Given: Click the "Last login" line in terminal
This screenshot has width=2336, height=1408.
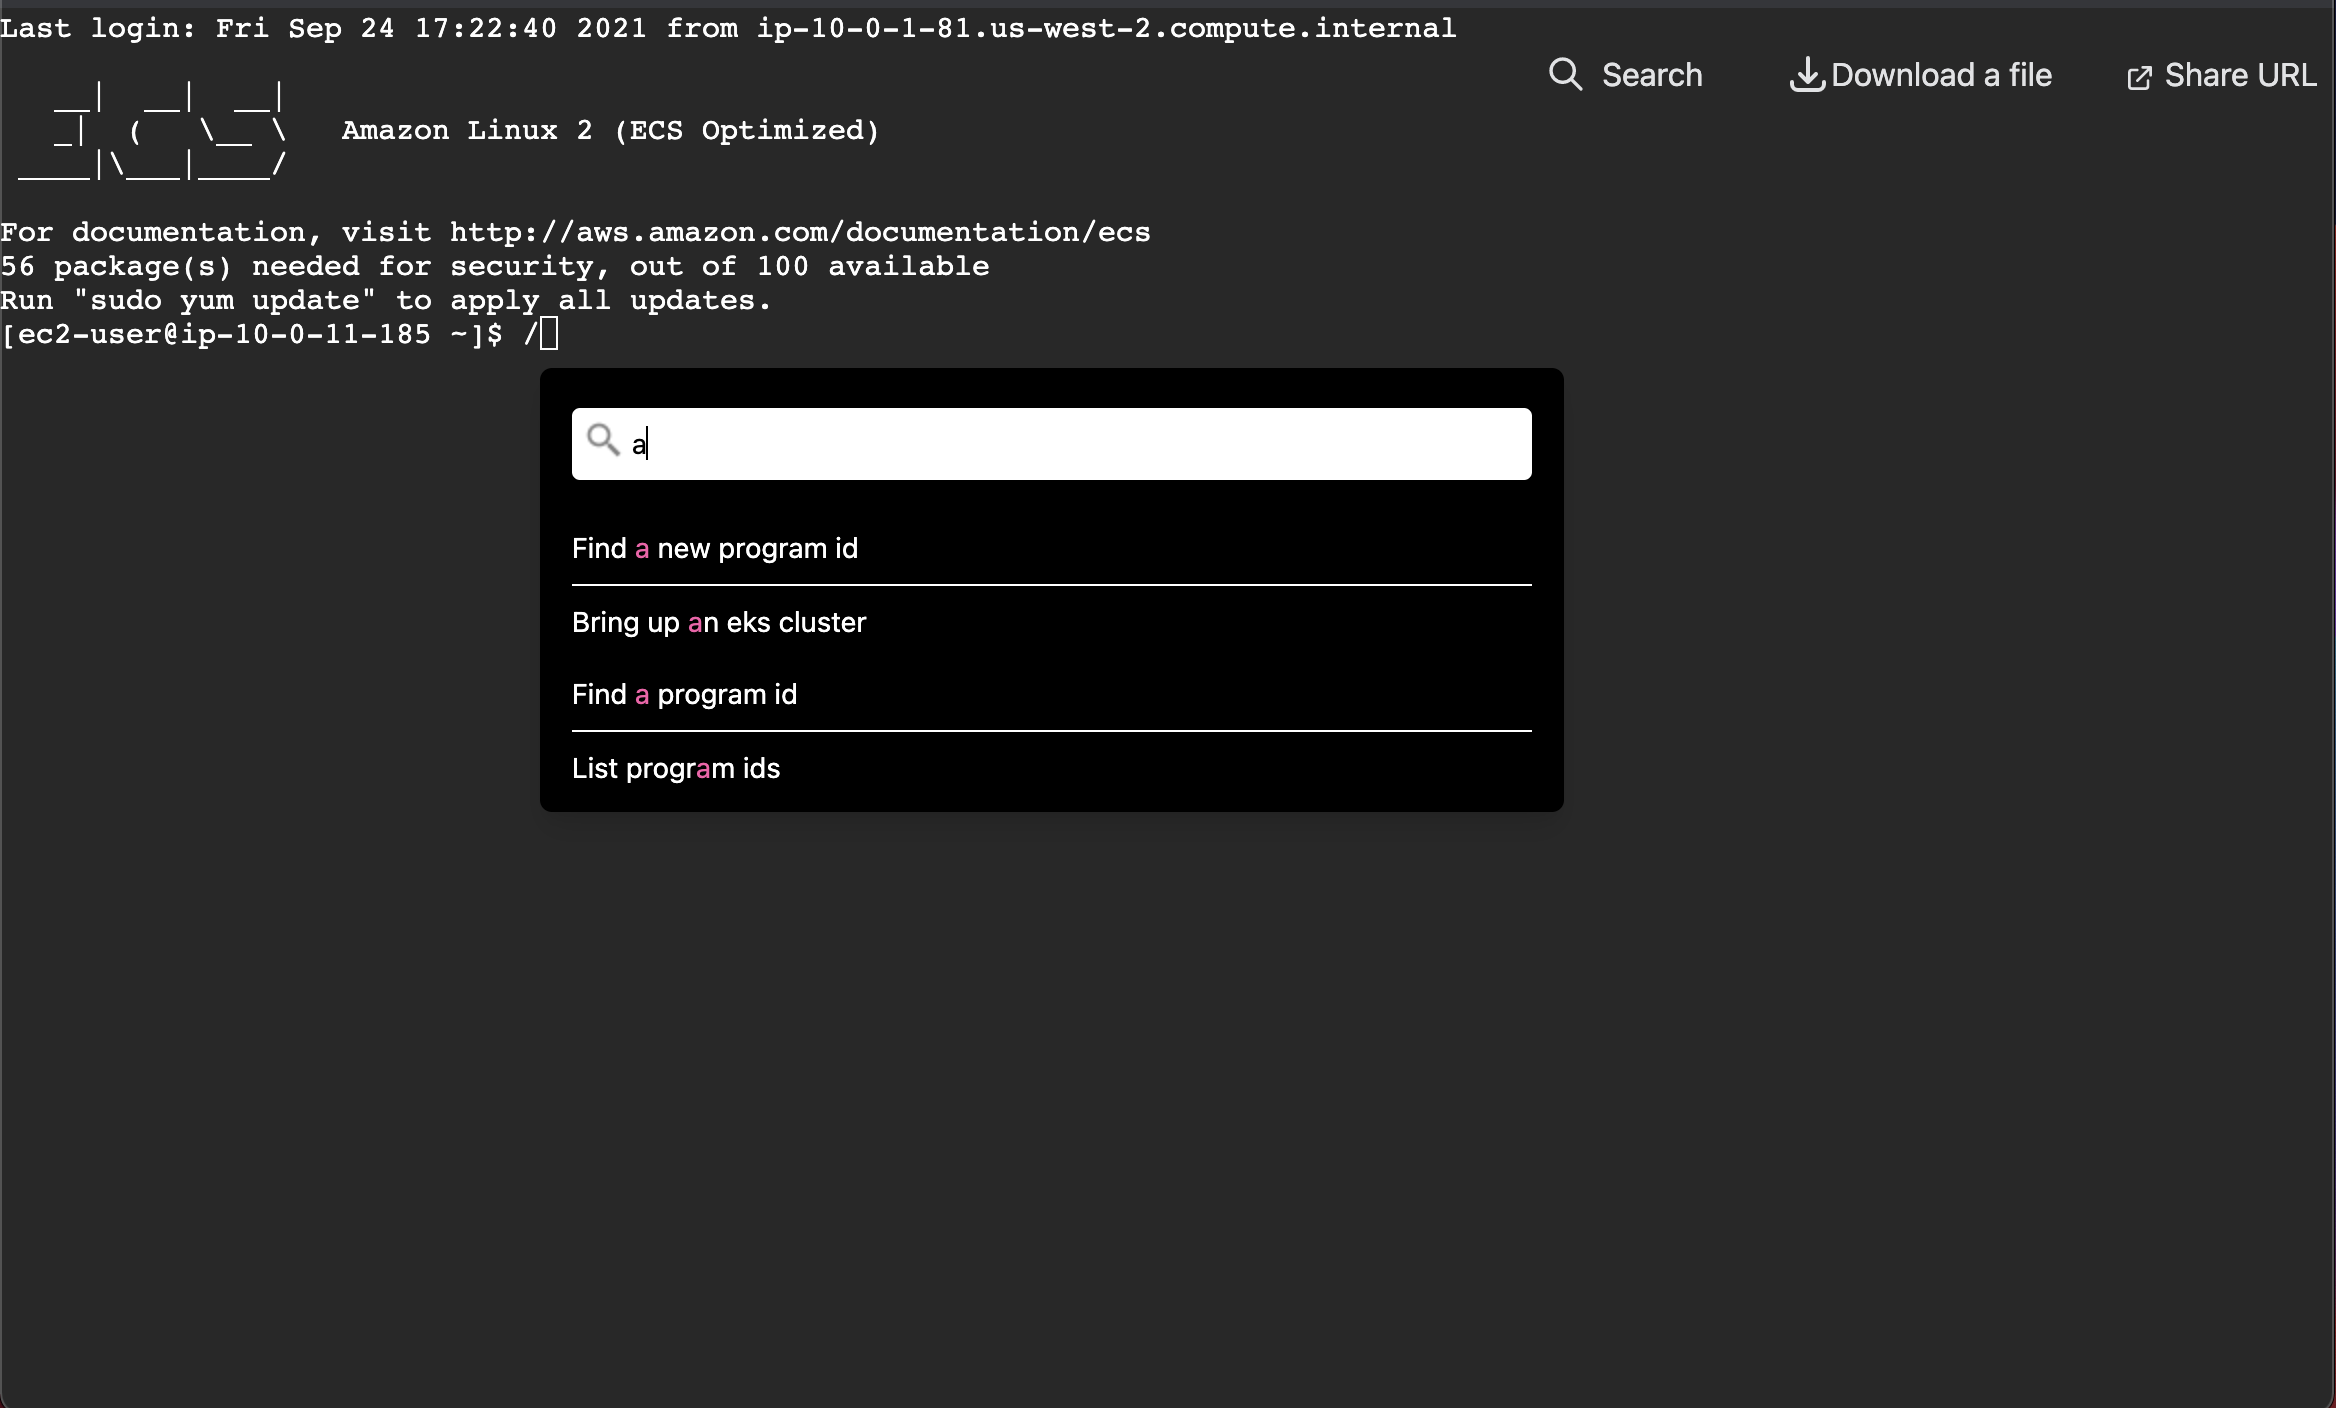Looking at the screenshot, I should [728, 28].
